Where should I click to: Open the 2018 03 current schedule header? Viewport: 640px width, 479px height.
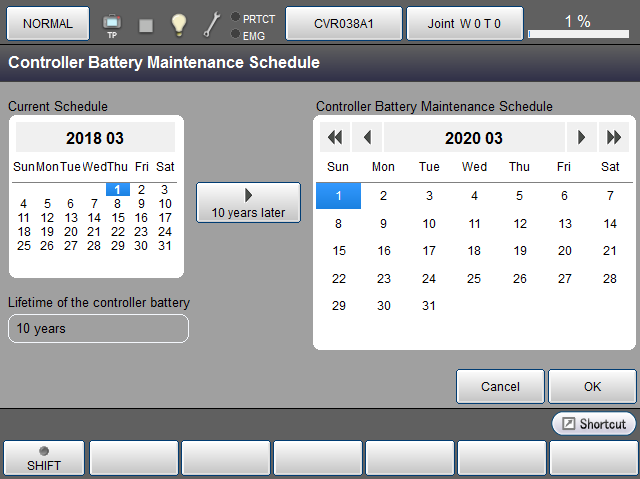click(95, 138)
